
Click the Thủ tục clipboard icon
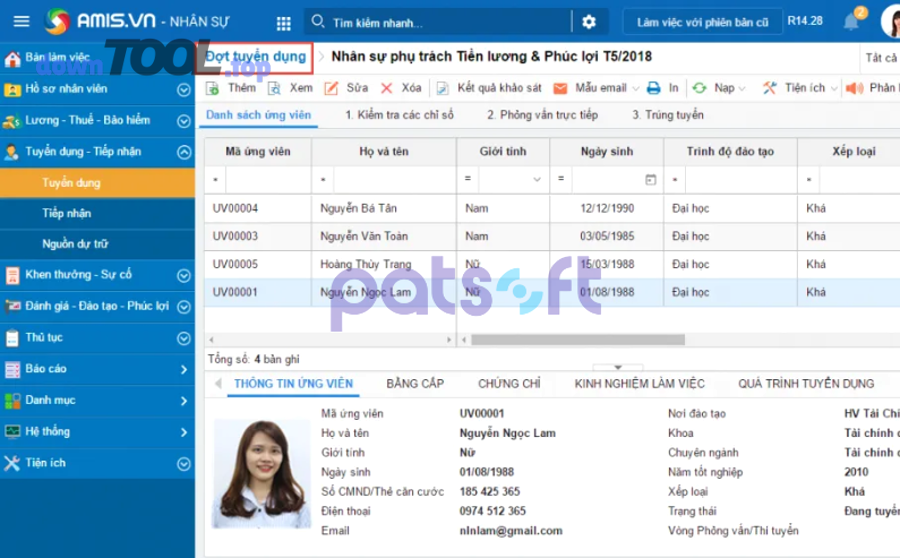(x=12, y=338)
